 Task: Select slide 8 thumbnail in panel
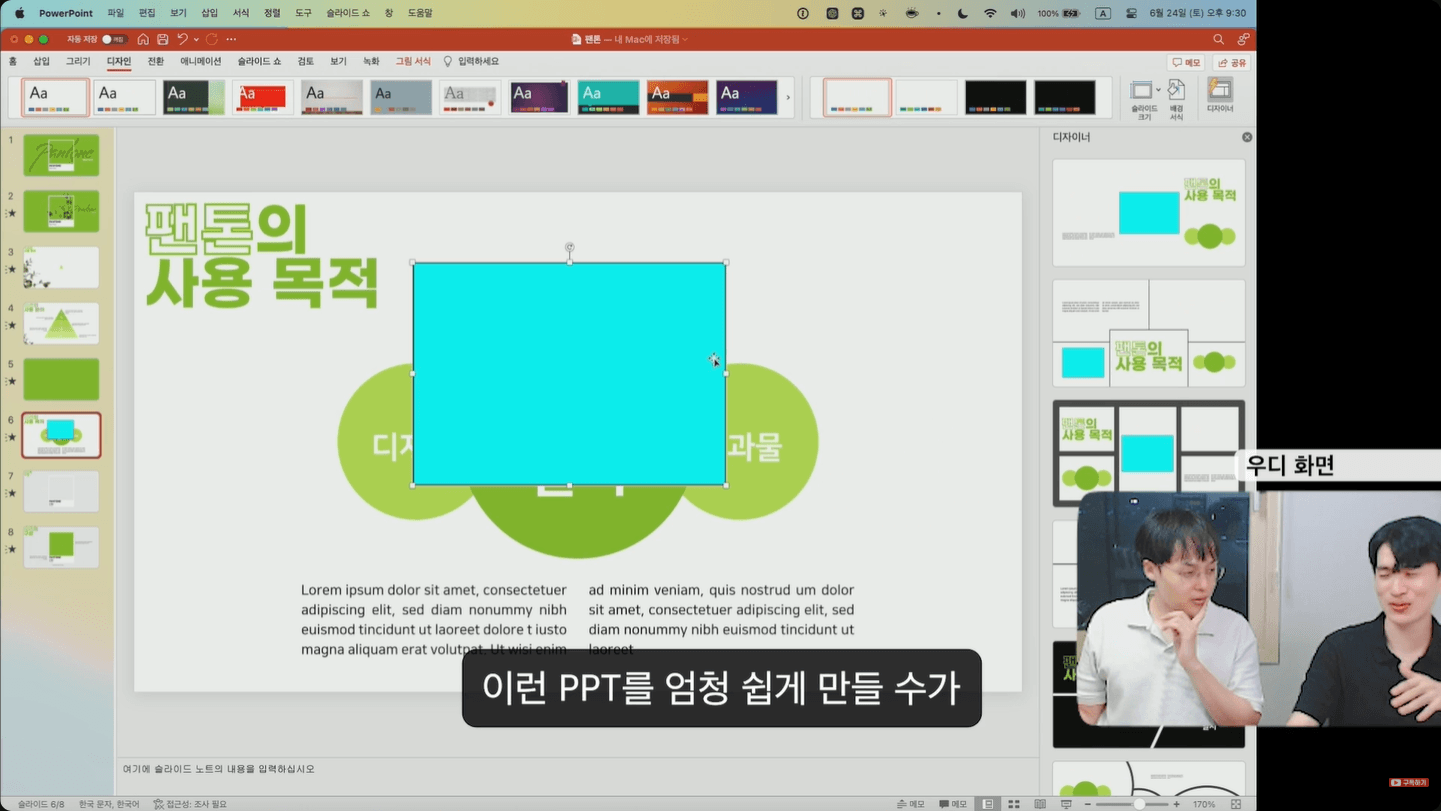(61, 547)
